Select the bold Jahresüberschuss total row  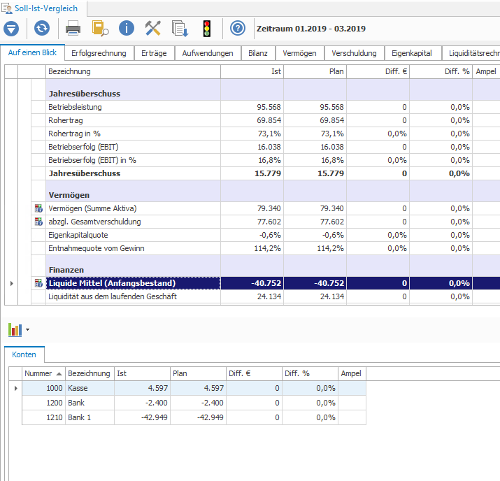[266, 173]
